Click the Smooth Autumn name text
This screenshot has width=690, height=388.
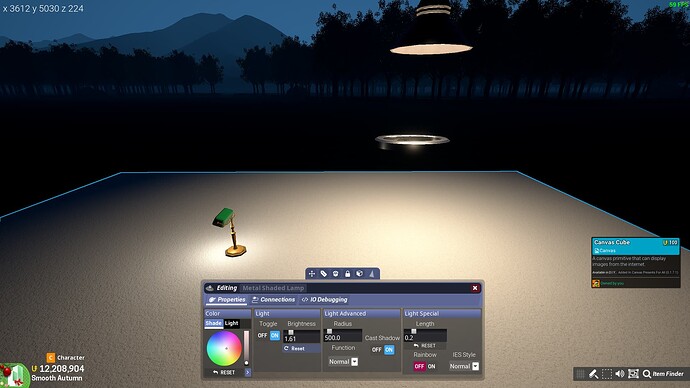pyautogui.click(x=57, y=378)
